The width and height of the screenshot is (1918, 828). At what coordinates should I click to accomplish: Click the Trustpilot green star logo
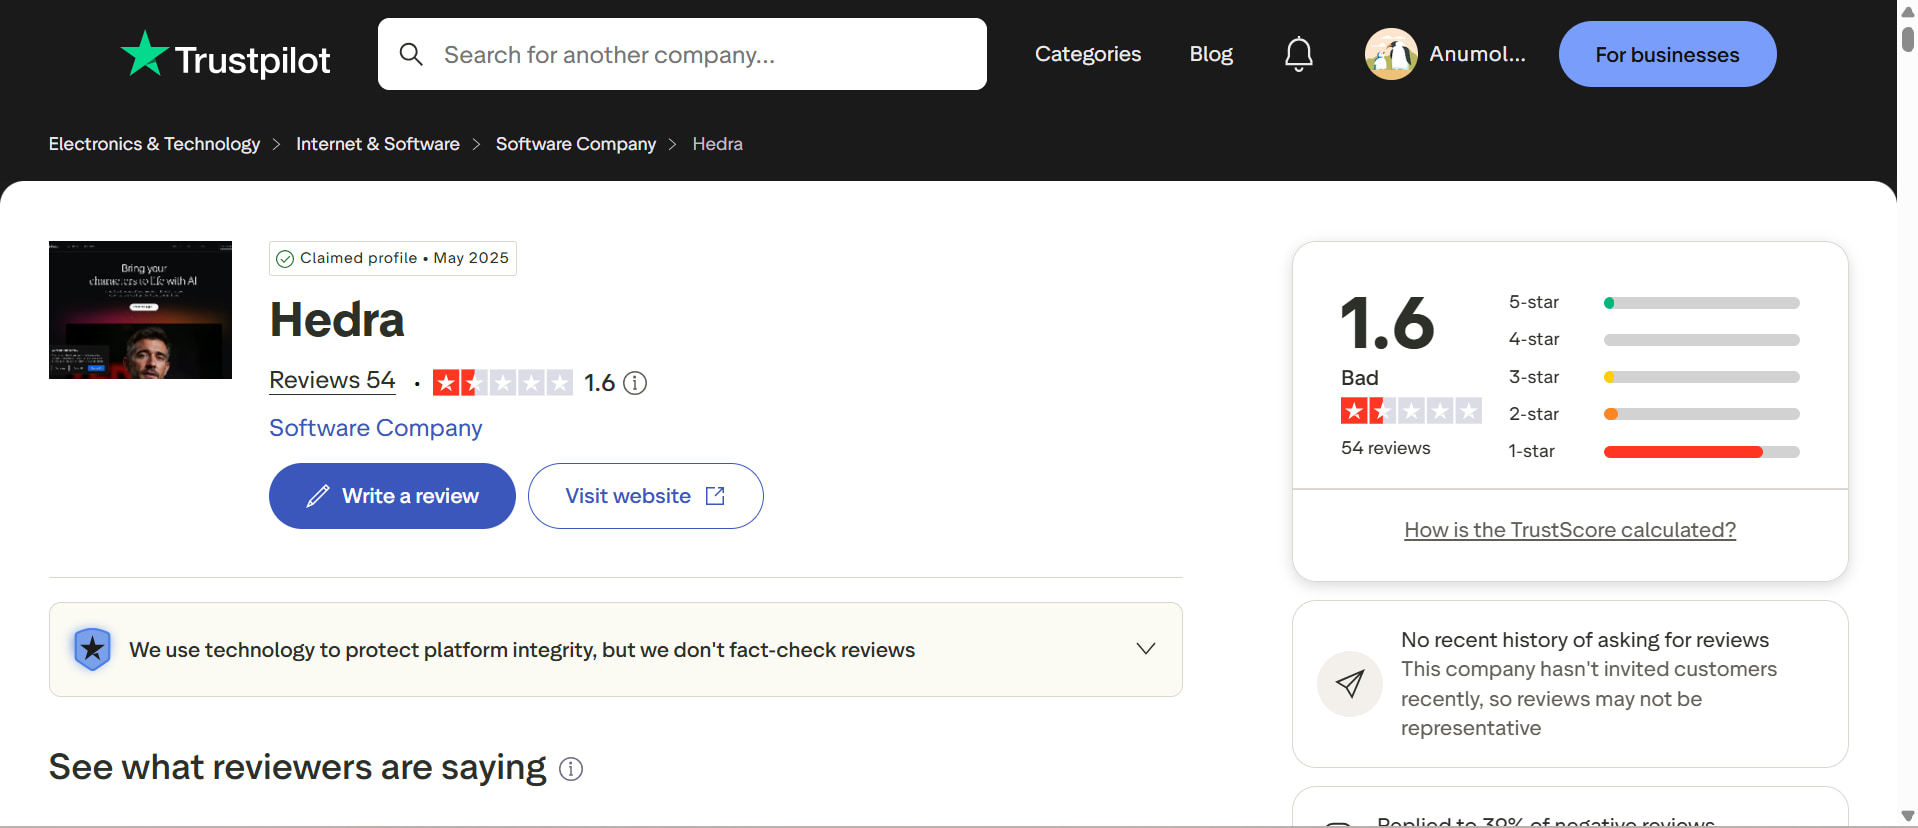point(145,53)
